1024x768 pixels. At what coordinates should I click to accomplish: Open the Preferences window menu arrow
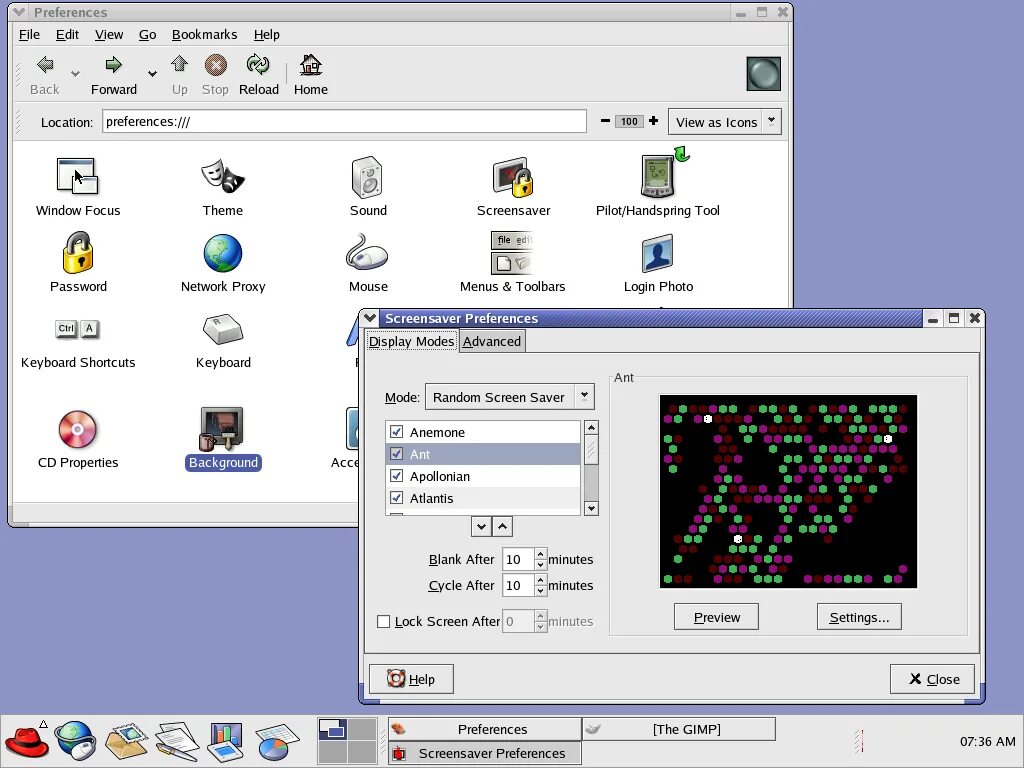pos(19,12)
